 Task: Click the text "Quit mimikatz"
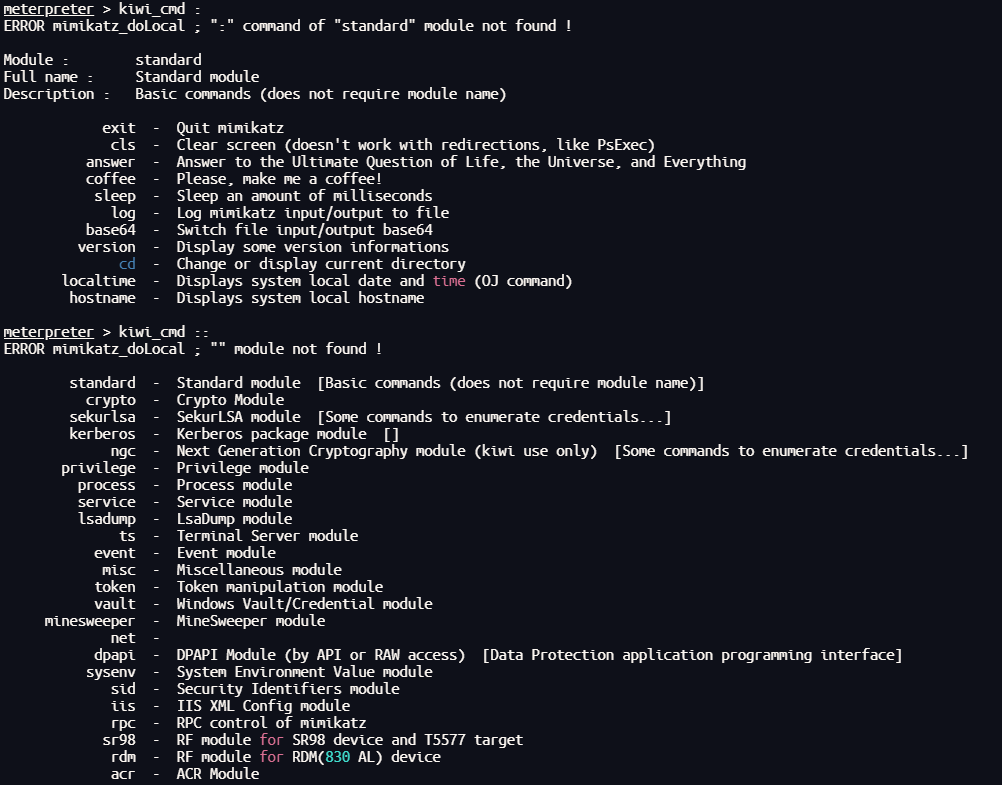[x=230, y=128]
